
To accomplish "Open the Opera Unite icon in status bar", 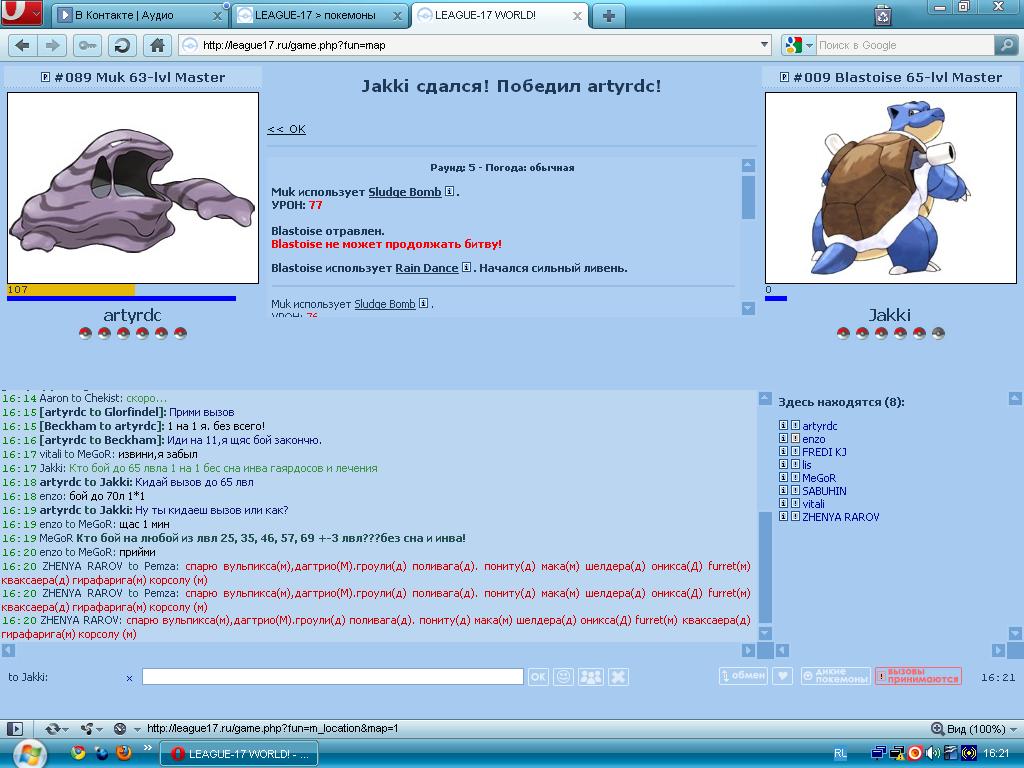I will click(86, 728).
